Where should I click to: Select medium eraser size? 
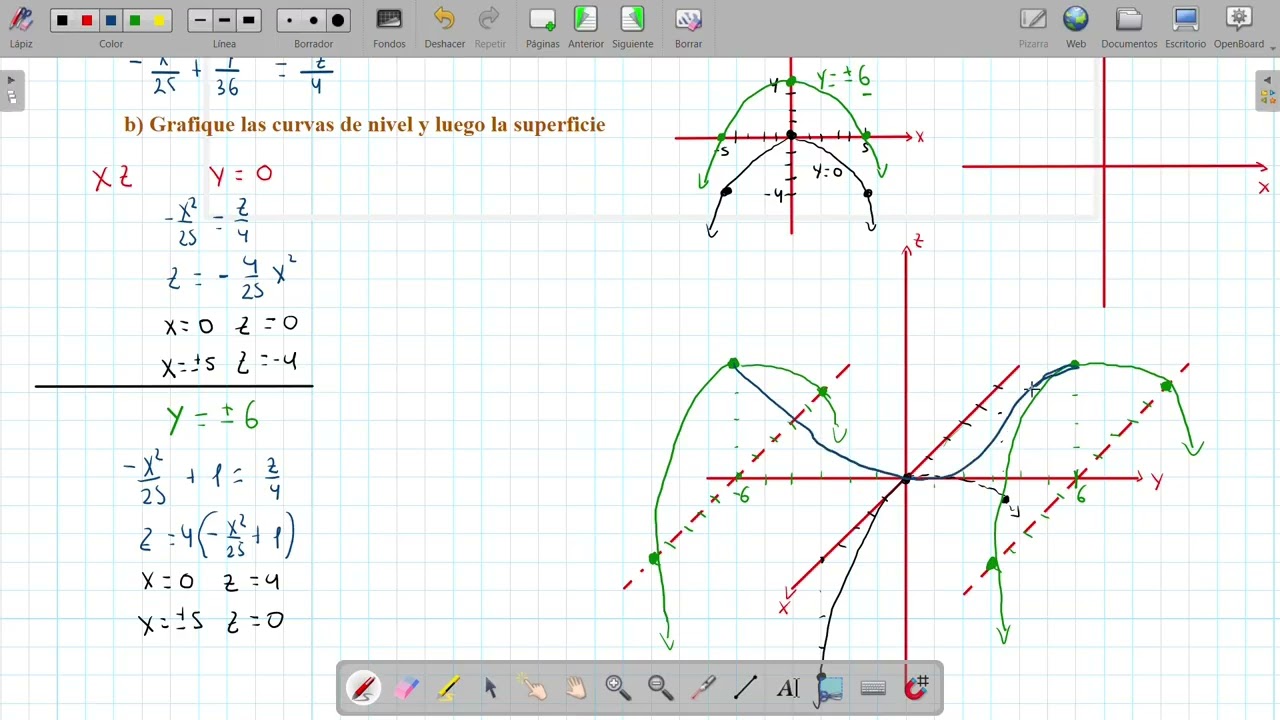pyautogui.click(x=314, y=20)
